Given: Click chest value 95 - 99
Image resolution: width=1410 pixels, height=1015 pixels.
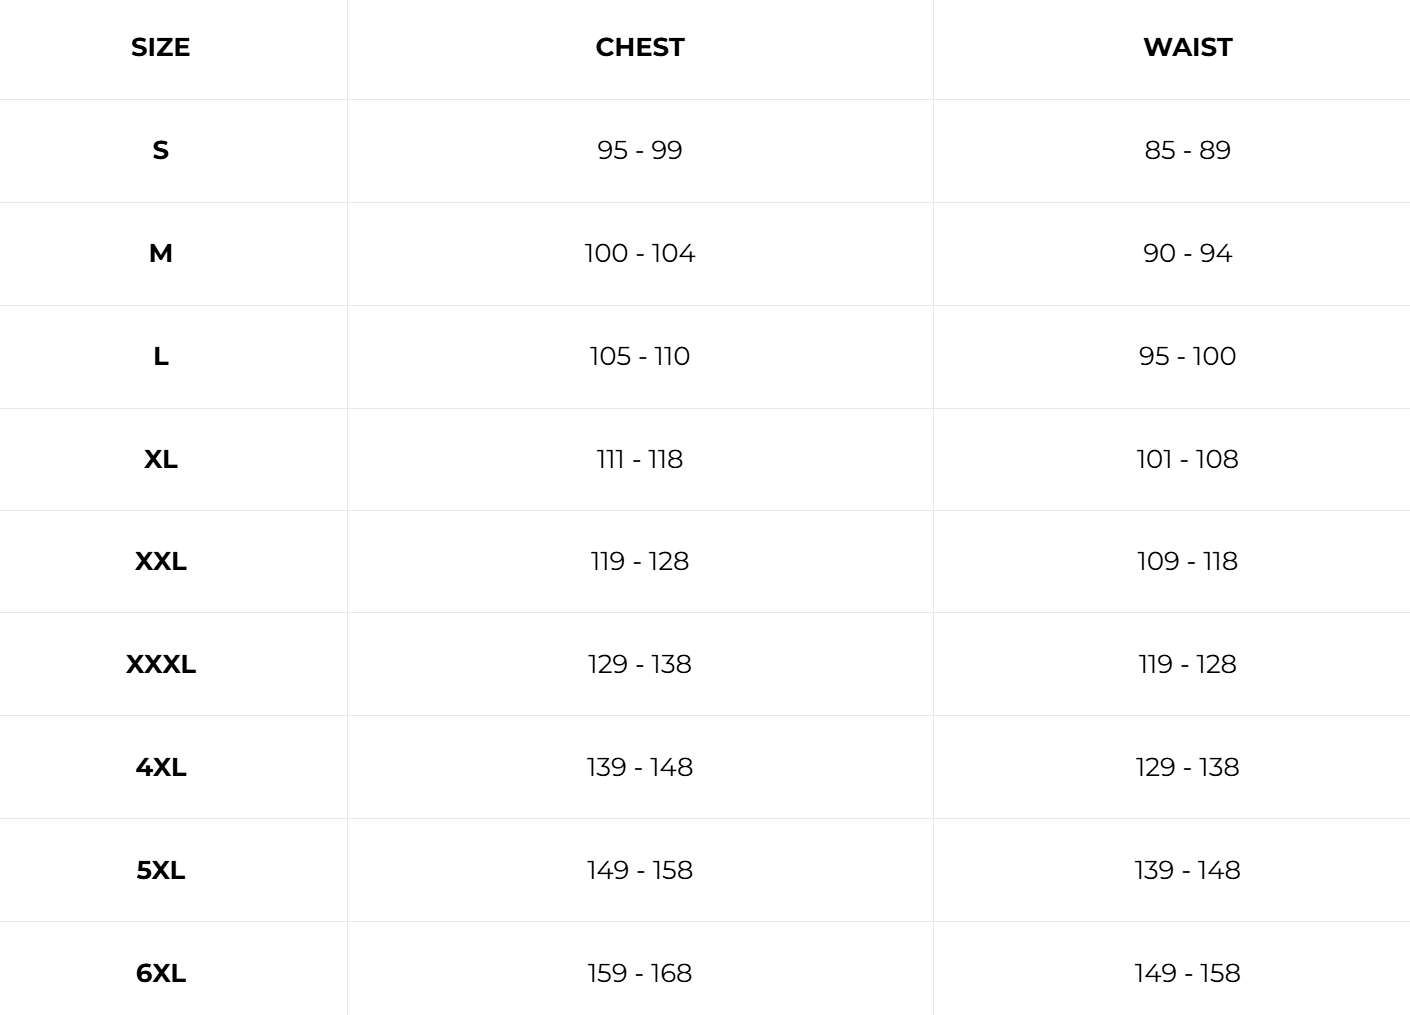Looking at the screenshot, I should click(x=640, y=150).
